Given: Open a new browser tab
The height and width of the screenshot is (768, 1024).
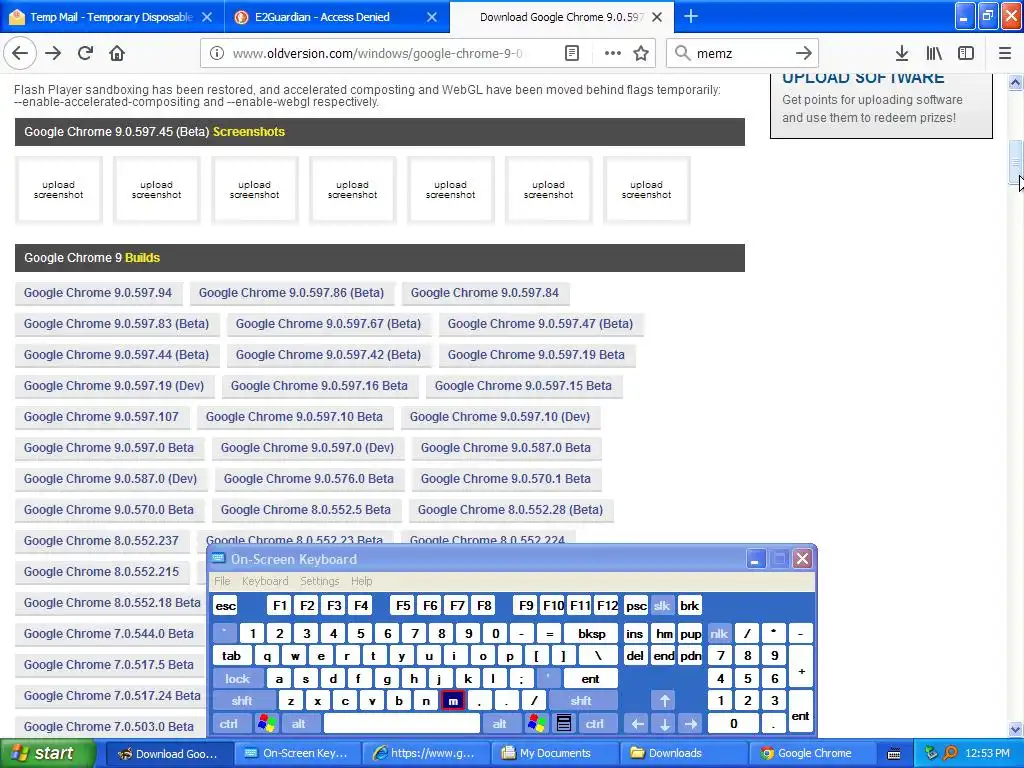Looking at the screenshot, I should [690, 17].
